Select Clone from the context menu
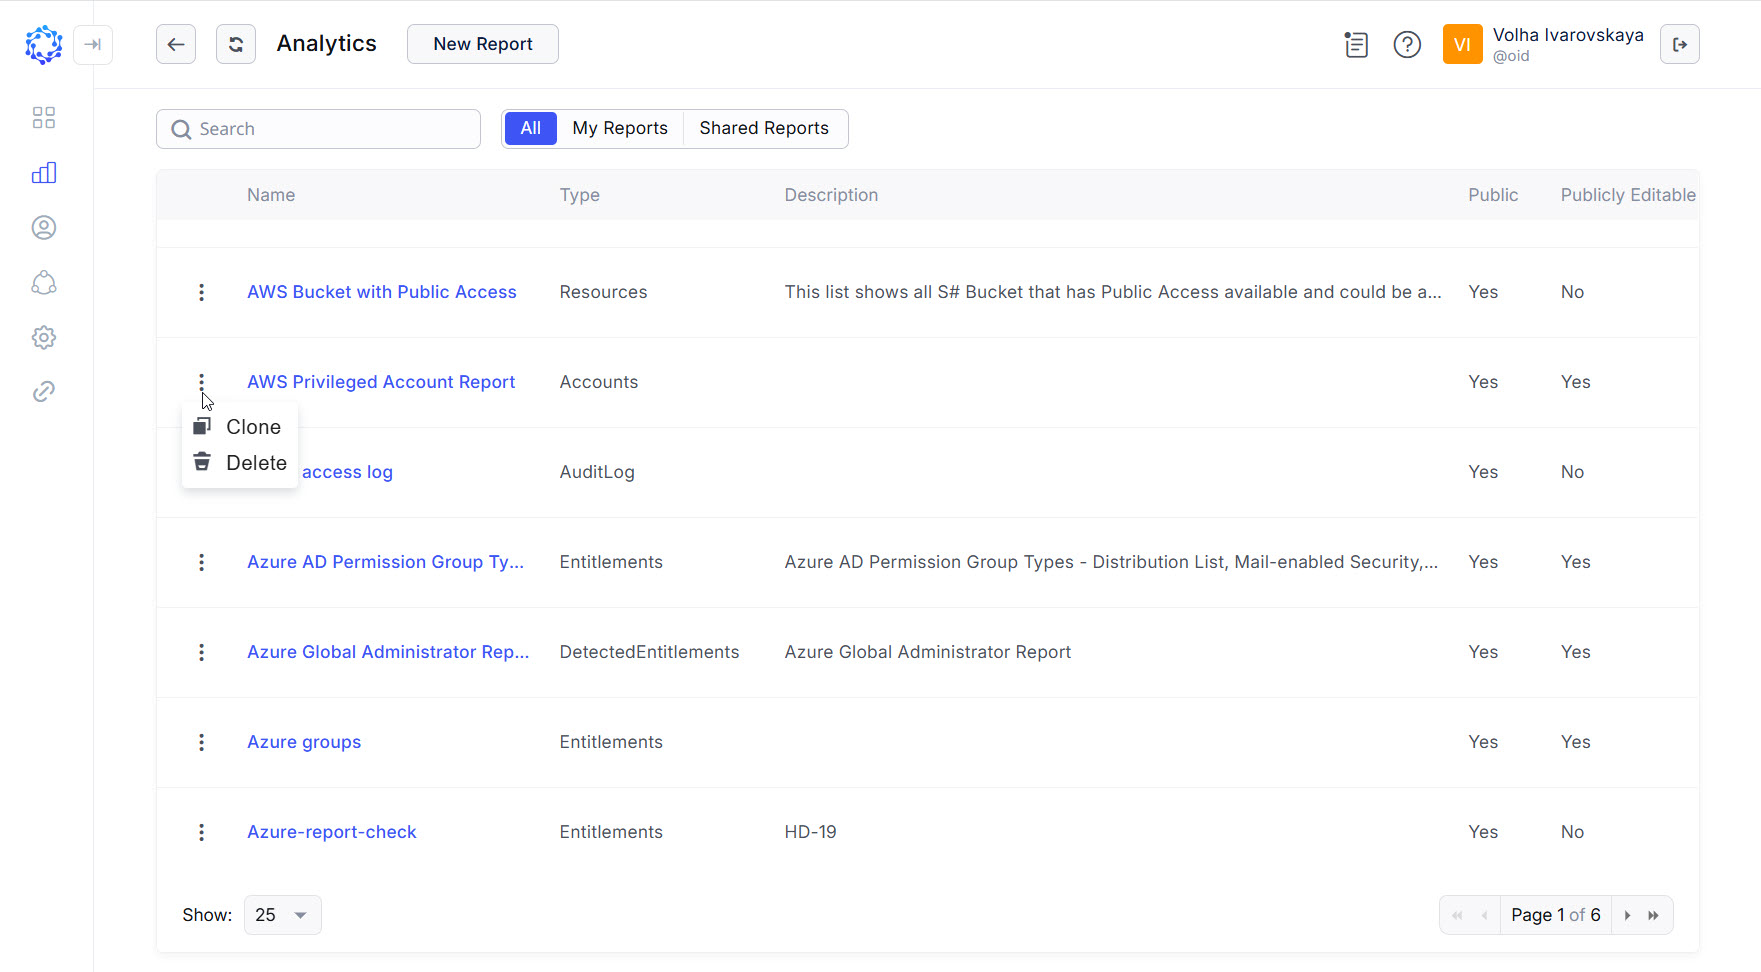This screenshot has height=972, width=1761. point(252,427)
